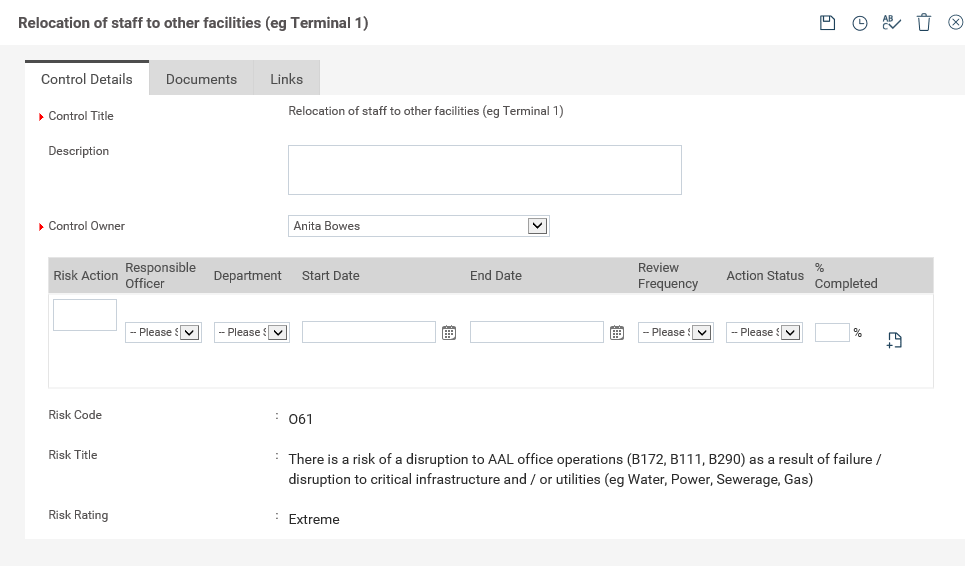Focus the % Completed input field
This screenshot has width=965, height=566.
(831, 332)
